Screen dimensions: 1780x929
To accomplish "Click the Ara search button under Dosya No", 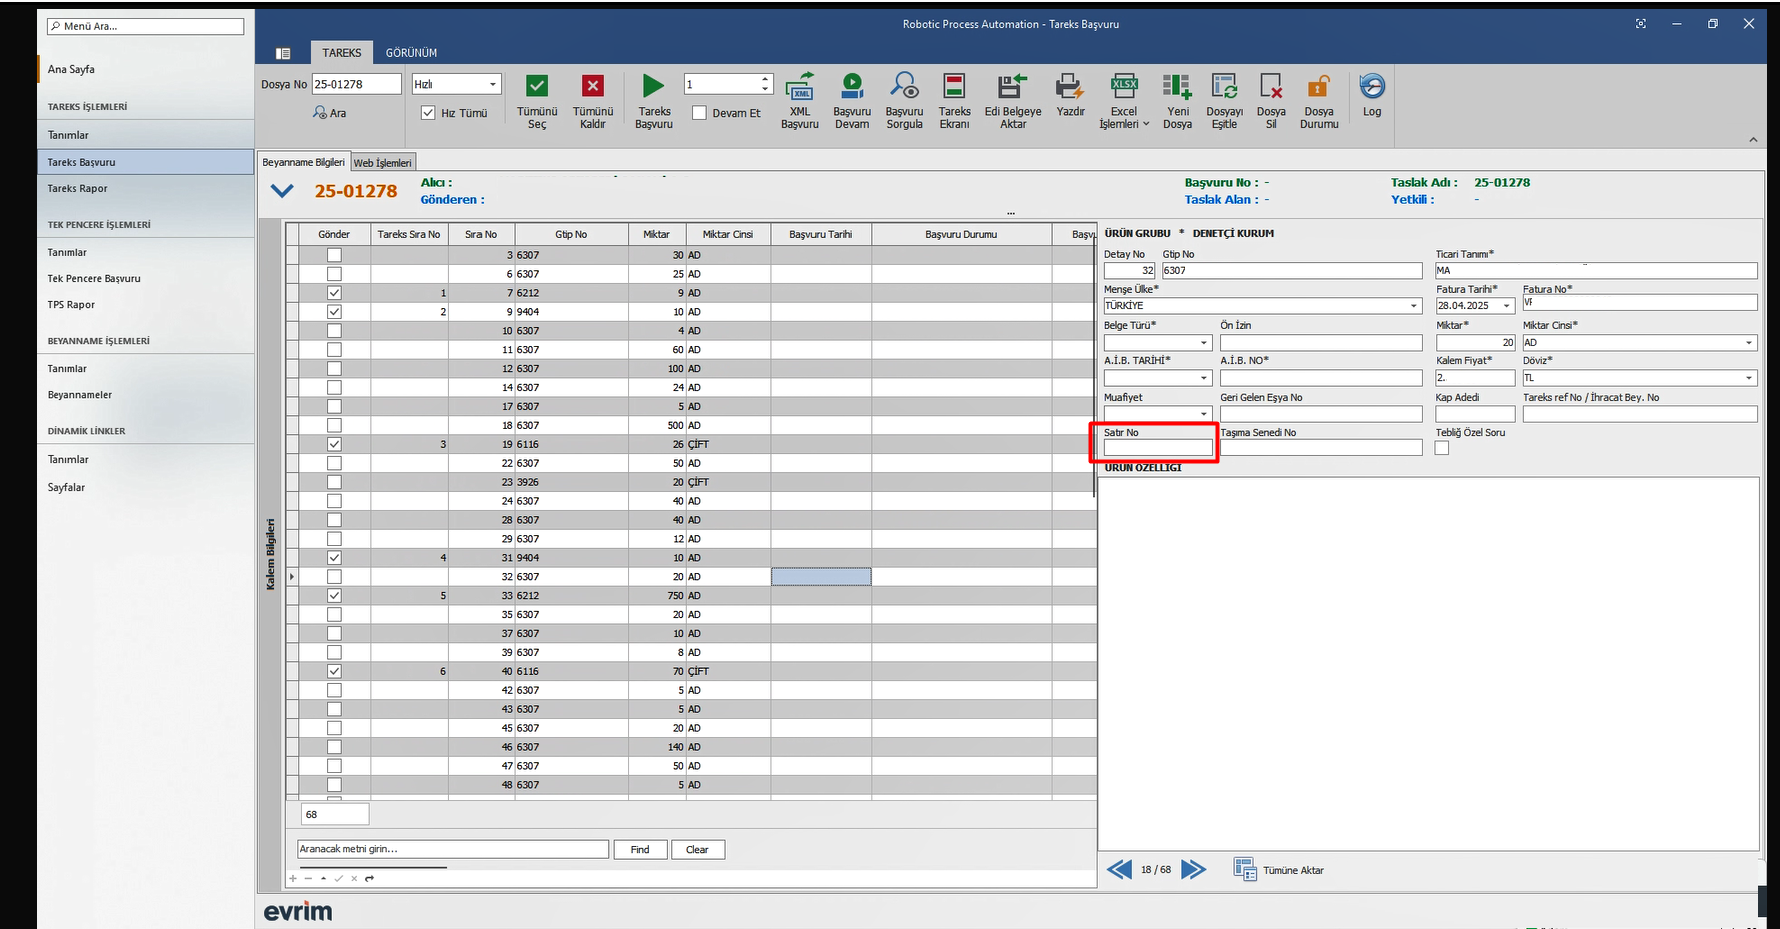I will tap(330, 113).
